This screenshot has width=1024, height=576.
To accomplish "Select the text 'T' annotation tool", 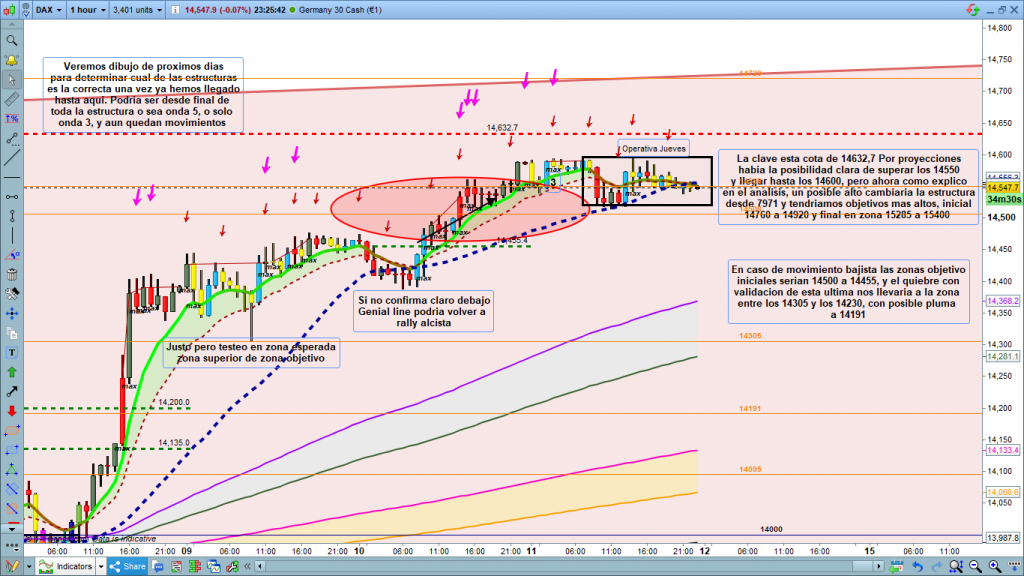I will pyautogui.click(x=11, y=352).
